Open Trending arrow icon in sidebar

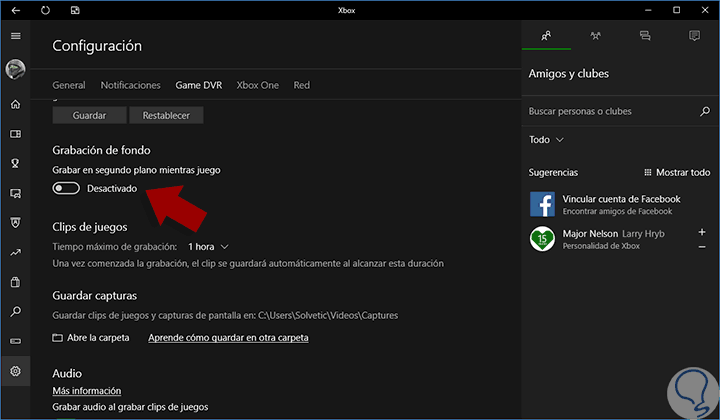[16, 252]
